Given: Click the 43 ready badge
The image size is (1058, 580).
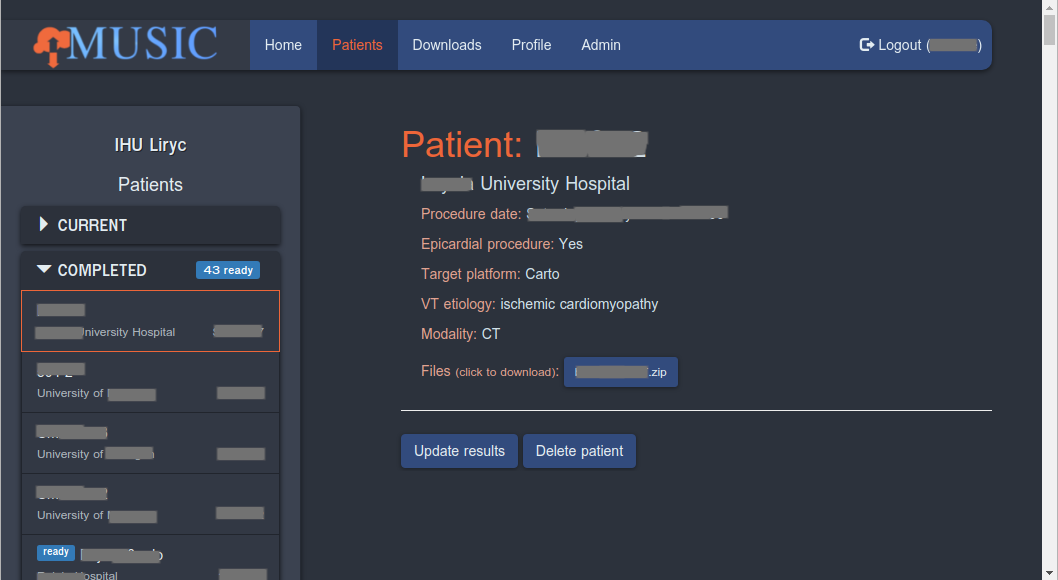Looking at the screenshot, I should 228,270.
